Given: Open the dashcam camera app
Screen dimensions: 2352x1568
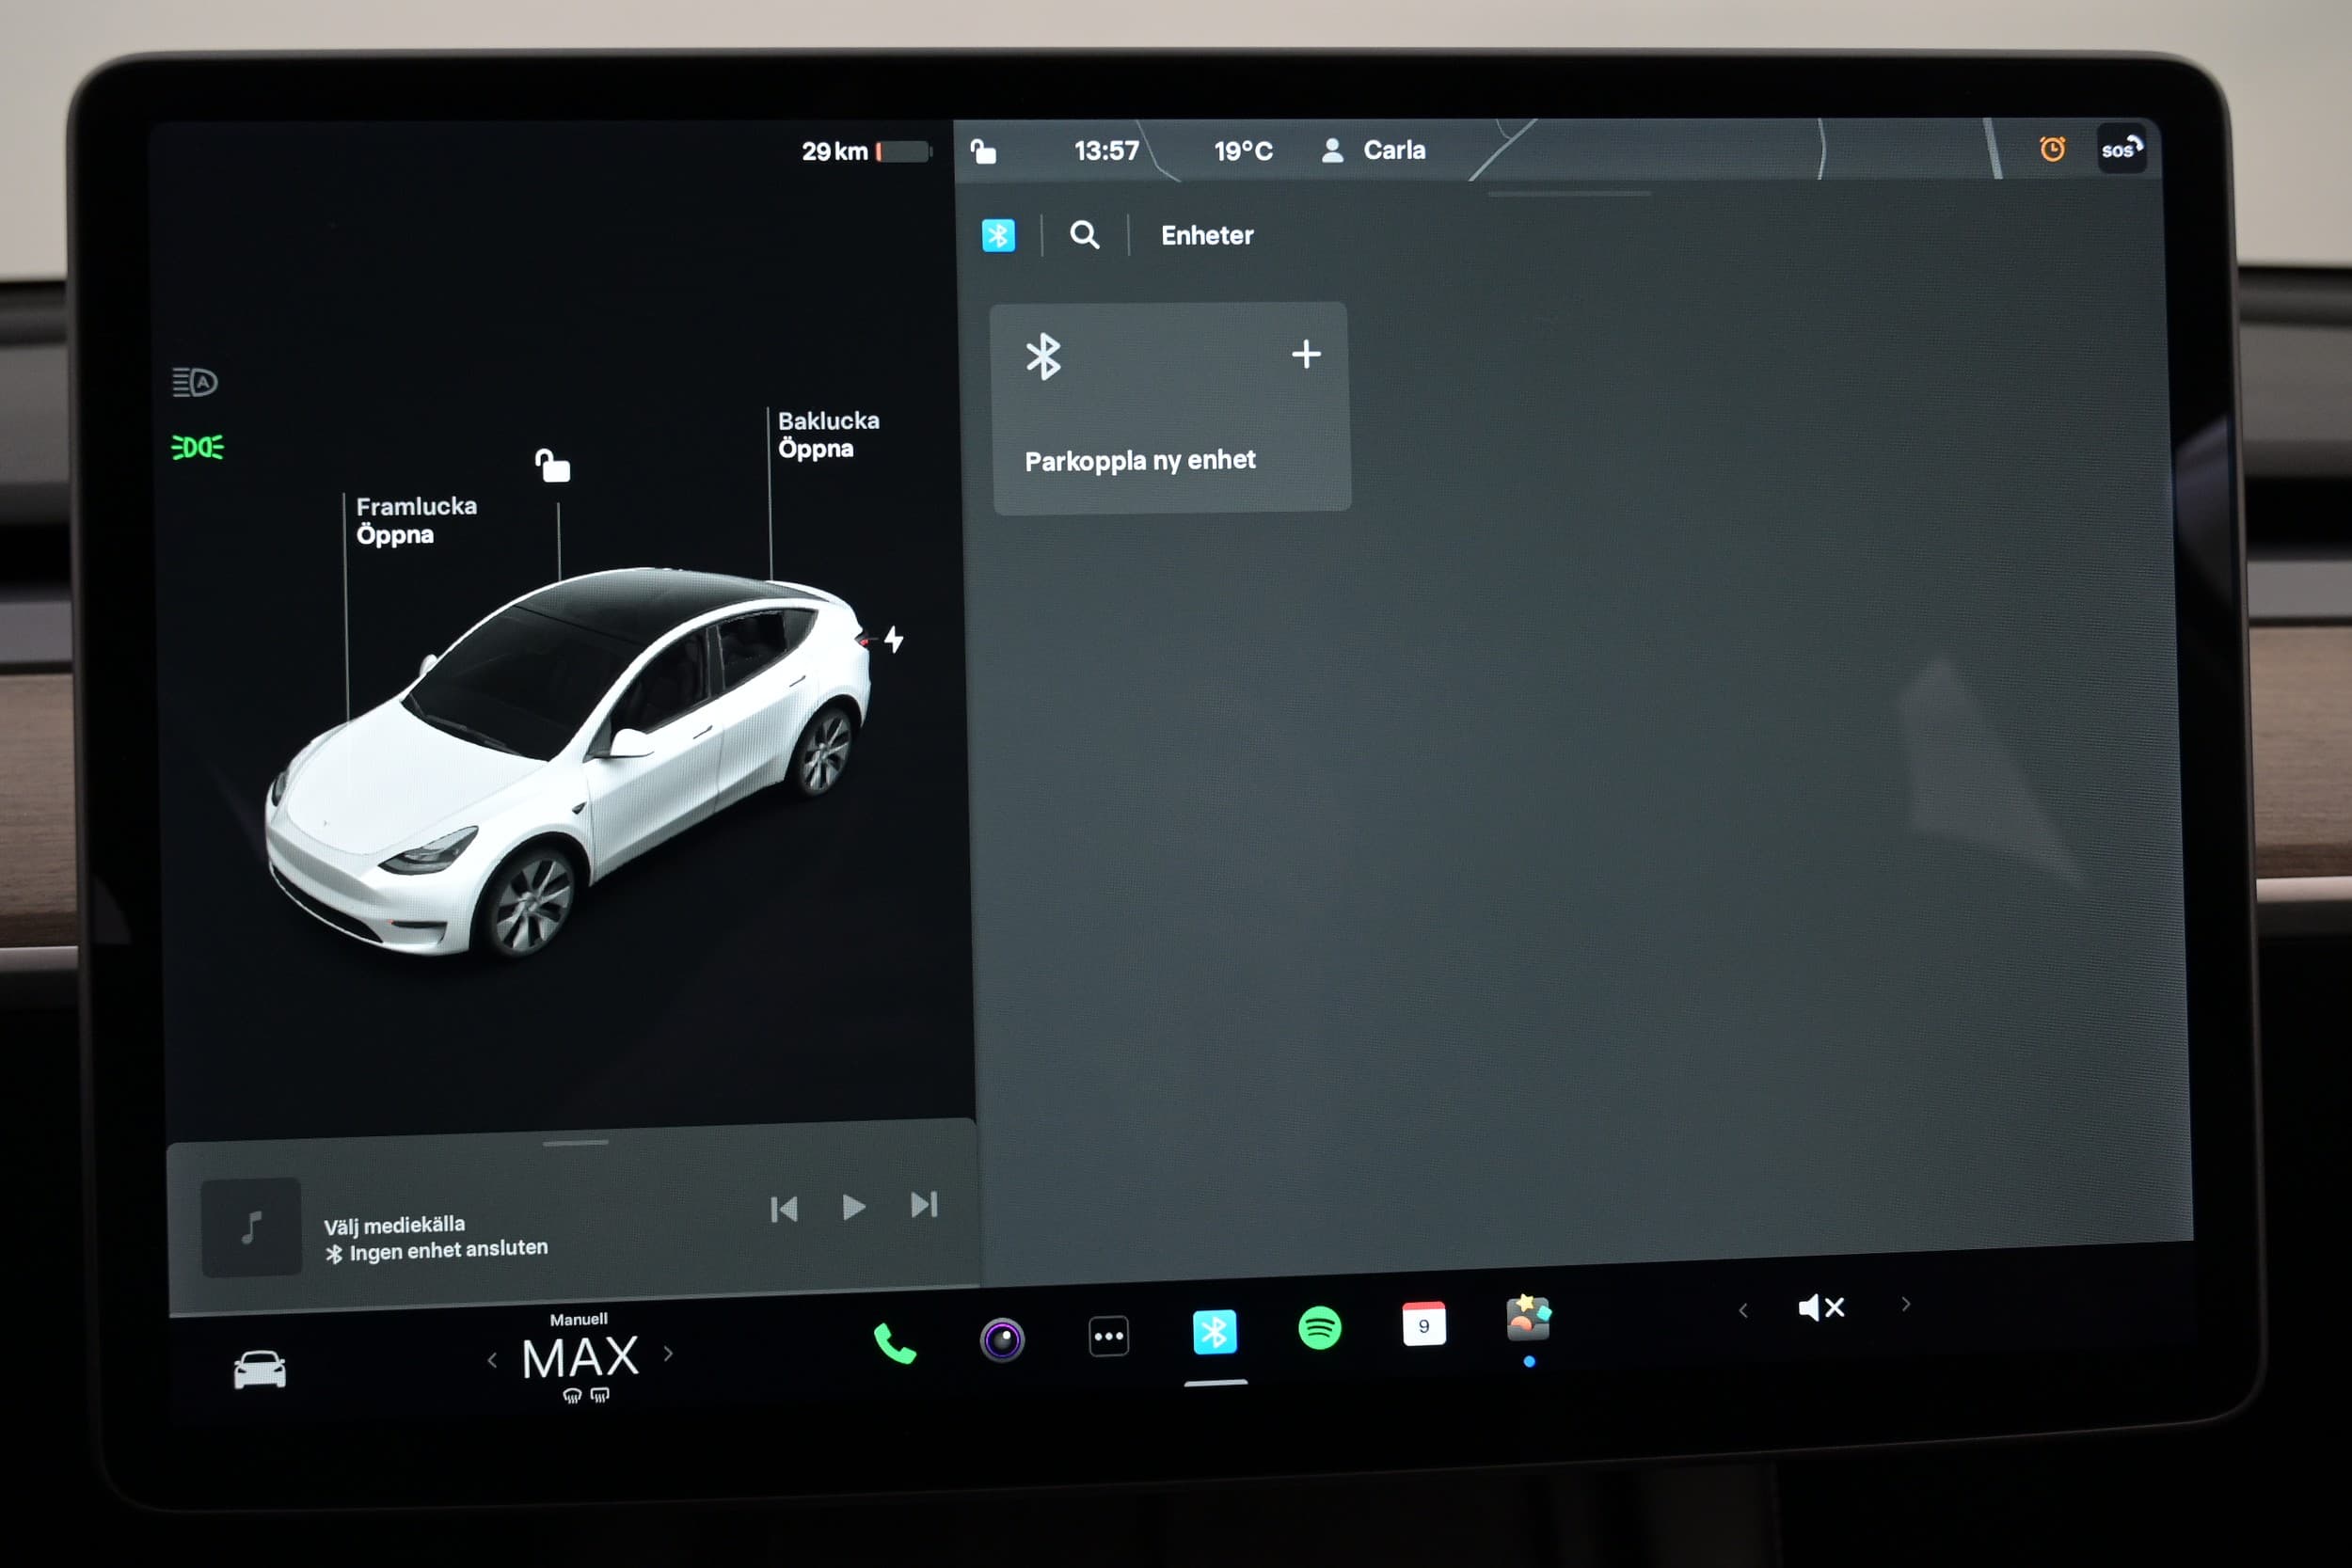Looking at the screenshot, I should coord(1002,1340).
